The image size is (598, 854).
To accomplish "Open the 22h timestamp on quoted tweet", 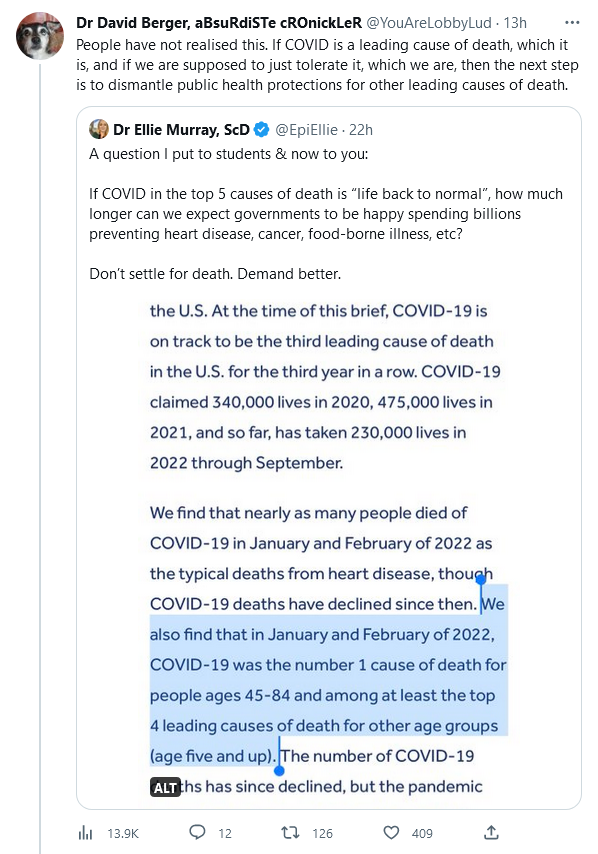I will click(x=361, y=130).
